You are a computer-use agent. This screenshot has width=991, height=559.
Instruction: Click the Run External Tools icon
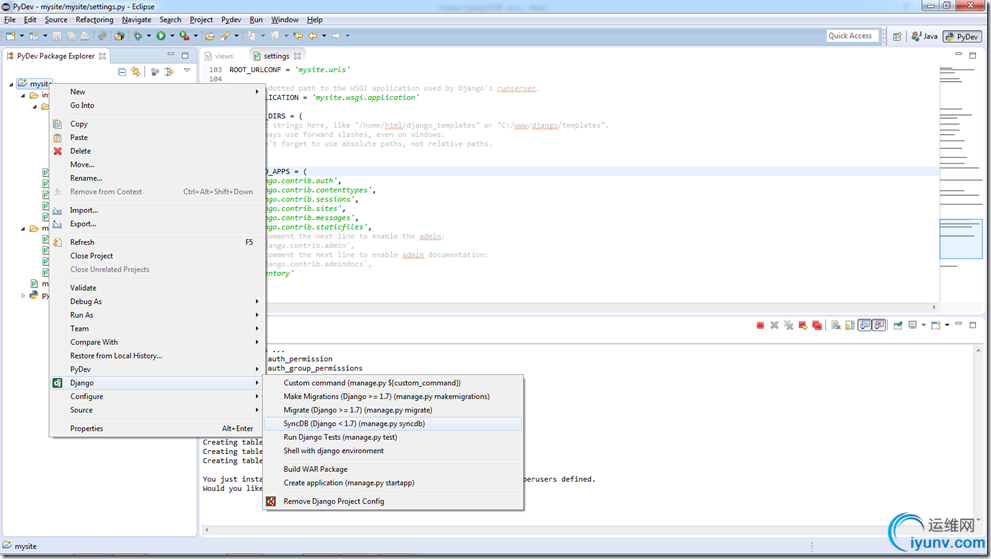pyautogui.click(x=185, y=36)
